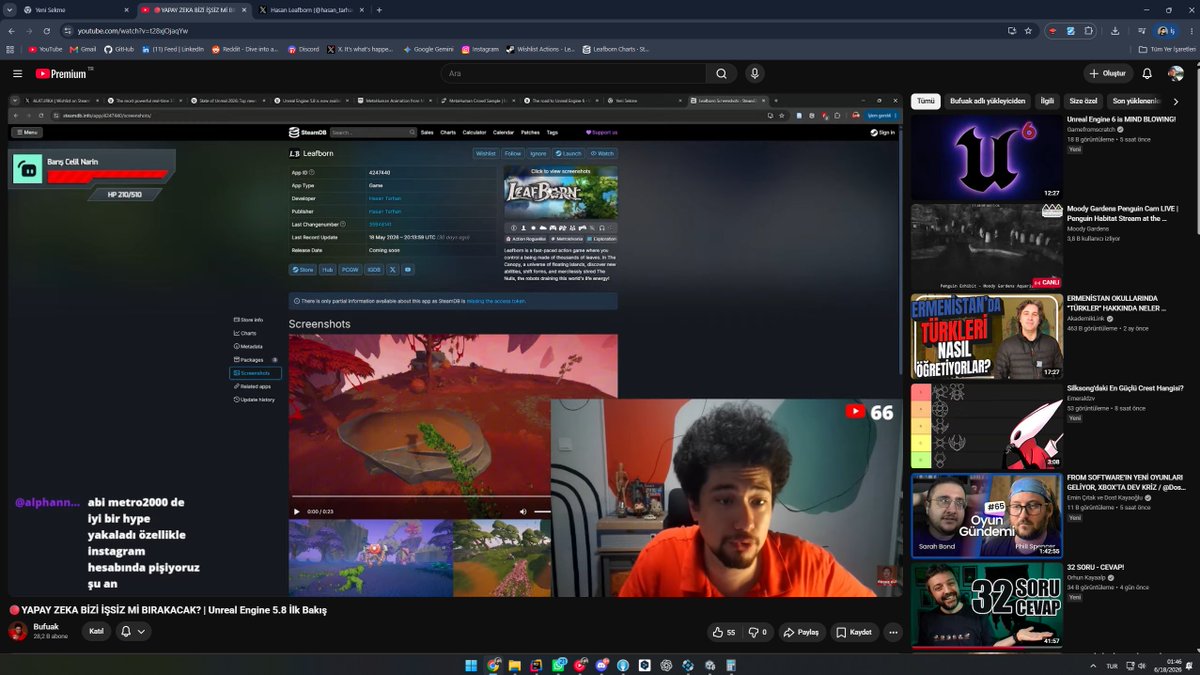Screen dimensions: 1200x675
Task: Open File Explorer from the taskbar
Action: click(515, 665)
